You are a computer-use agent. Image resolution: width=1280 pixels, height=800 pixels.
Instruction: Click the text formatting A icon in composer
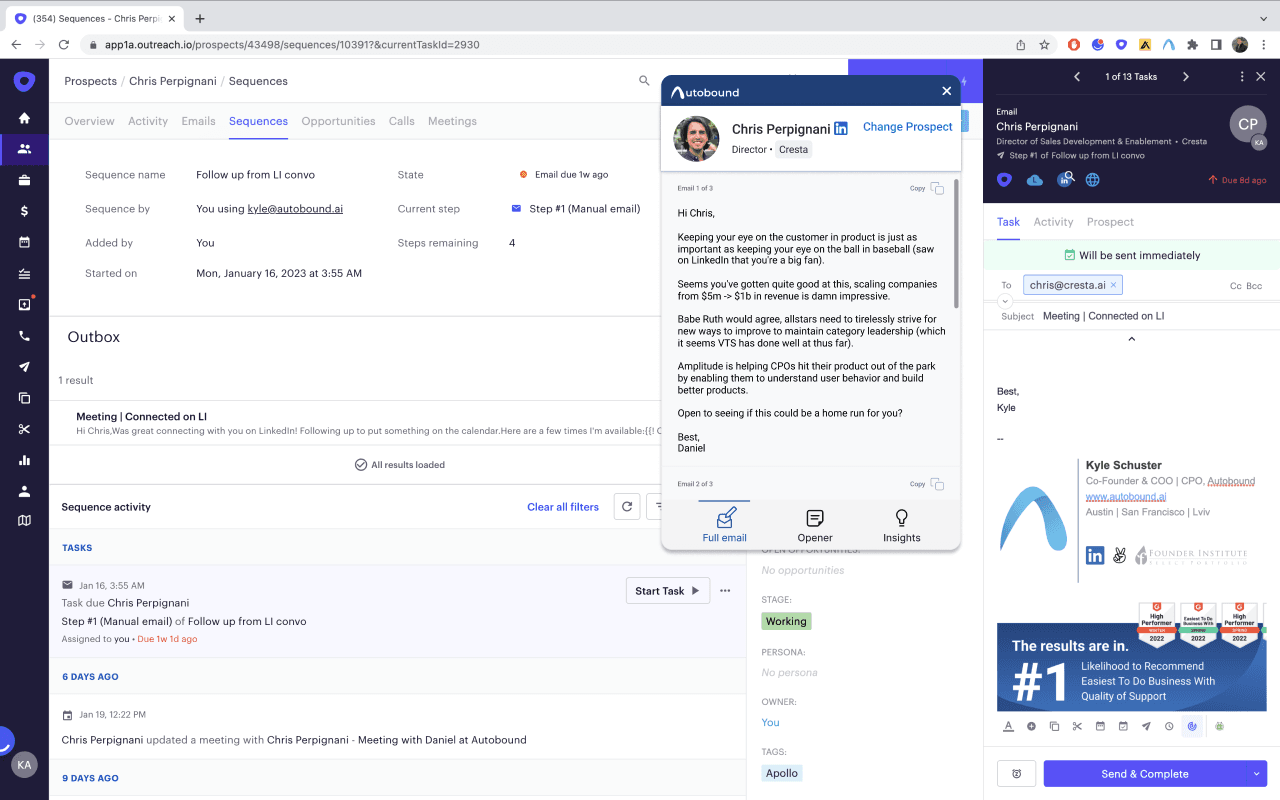point(1008,726)
